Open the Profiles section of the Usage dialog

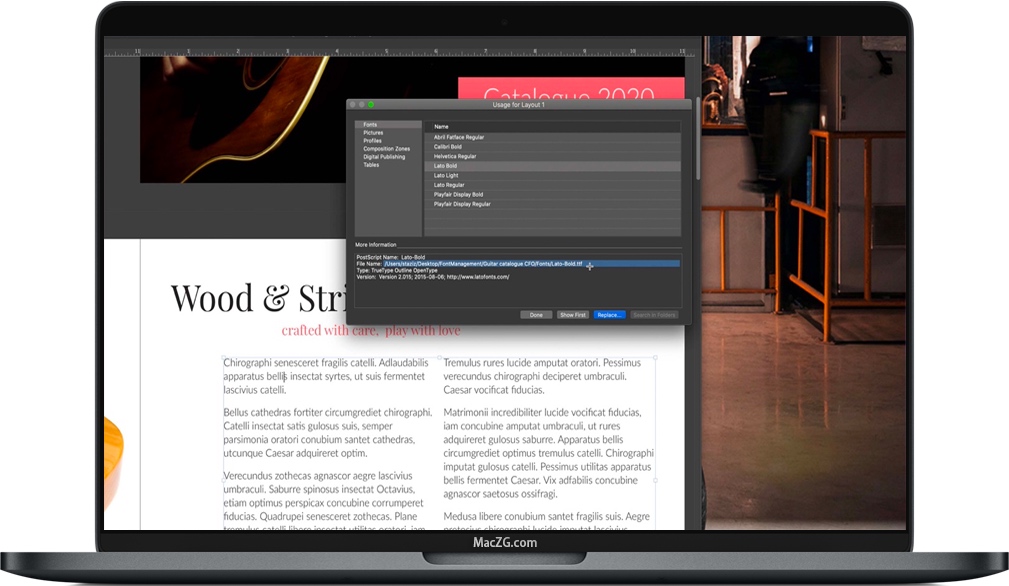pyautogui.click(x=373, y=141)
